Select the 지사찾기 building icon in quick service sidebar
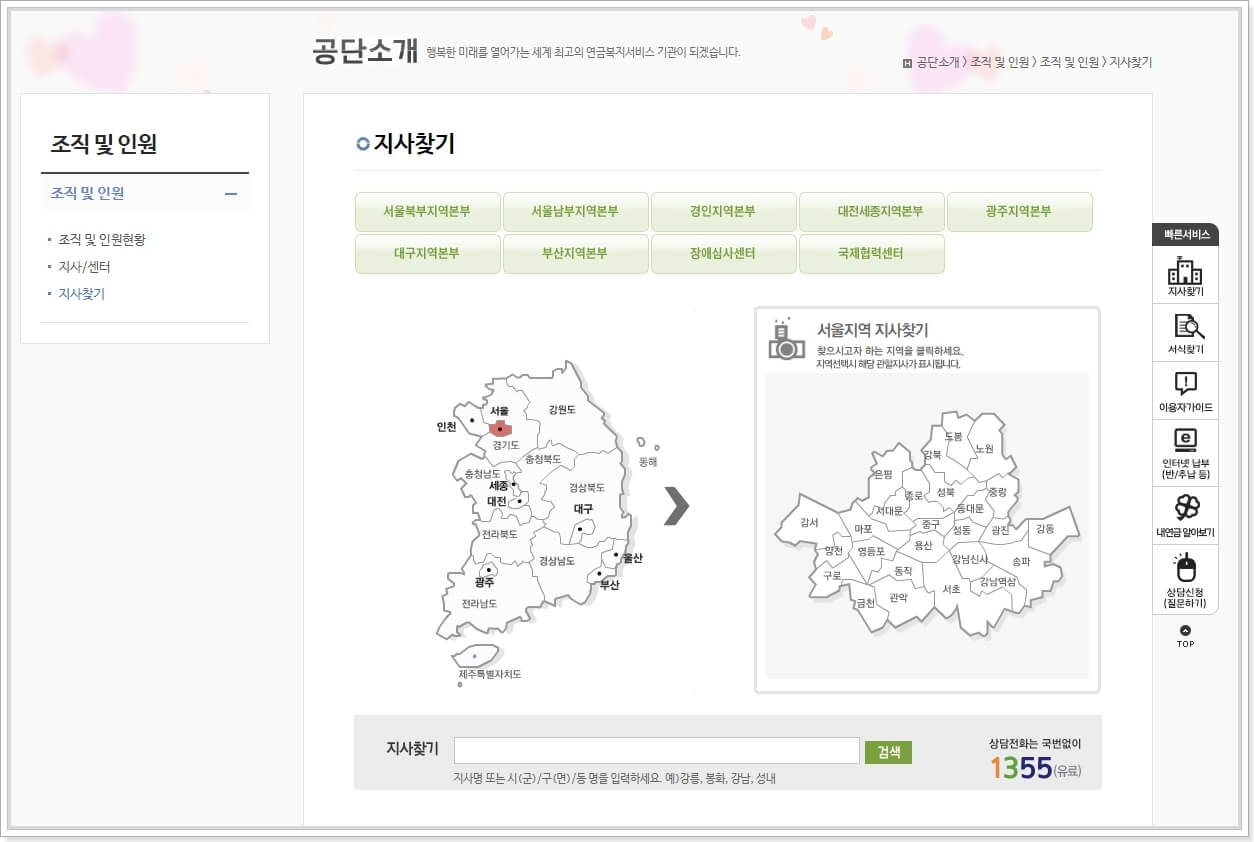This screenshot has height=842, width=1254. point(1185,272)
